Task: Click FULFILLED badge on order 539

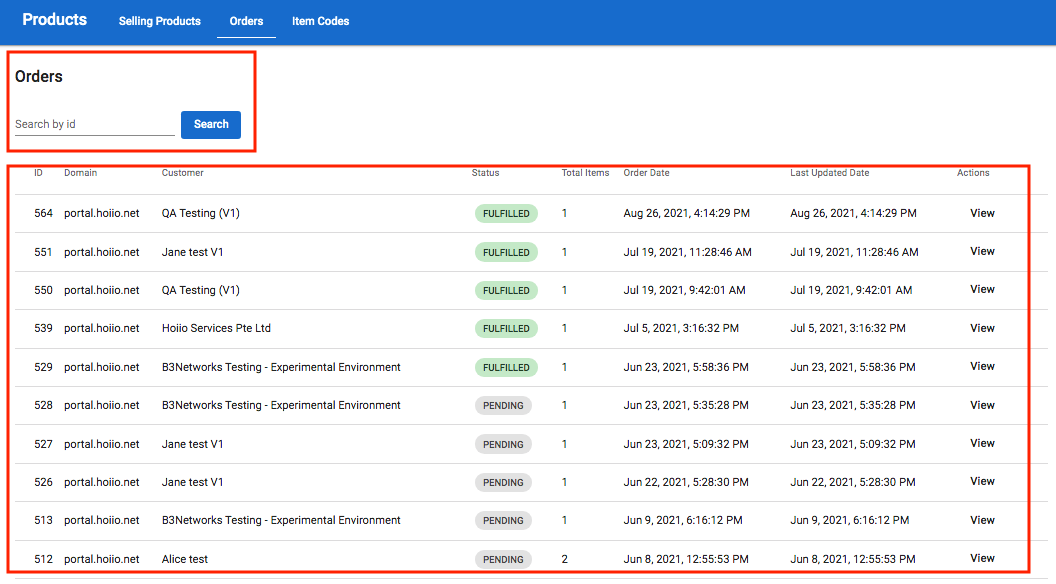Action: tap(506, 329)
